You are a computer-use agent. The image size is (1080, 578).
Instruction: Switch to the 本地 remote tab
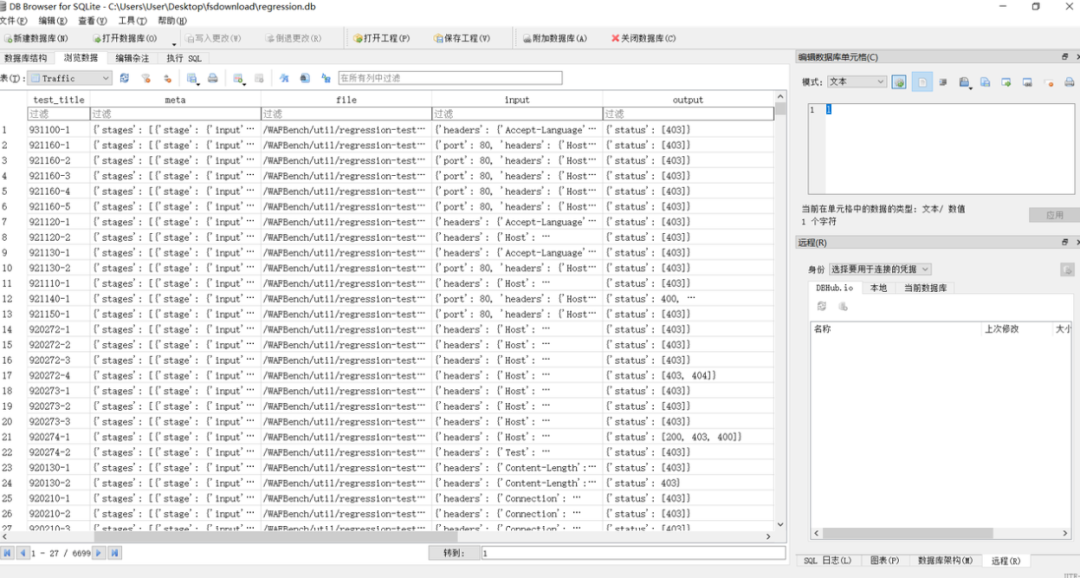coord(878,288)
